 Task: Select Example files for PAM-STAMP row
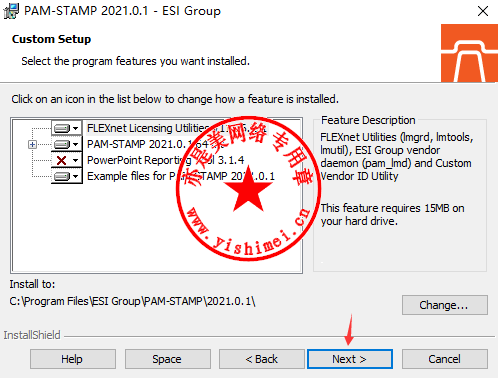[181, 176]
